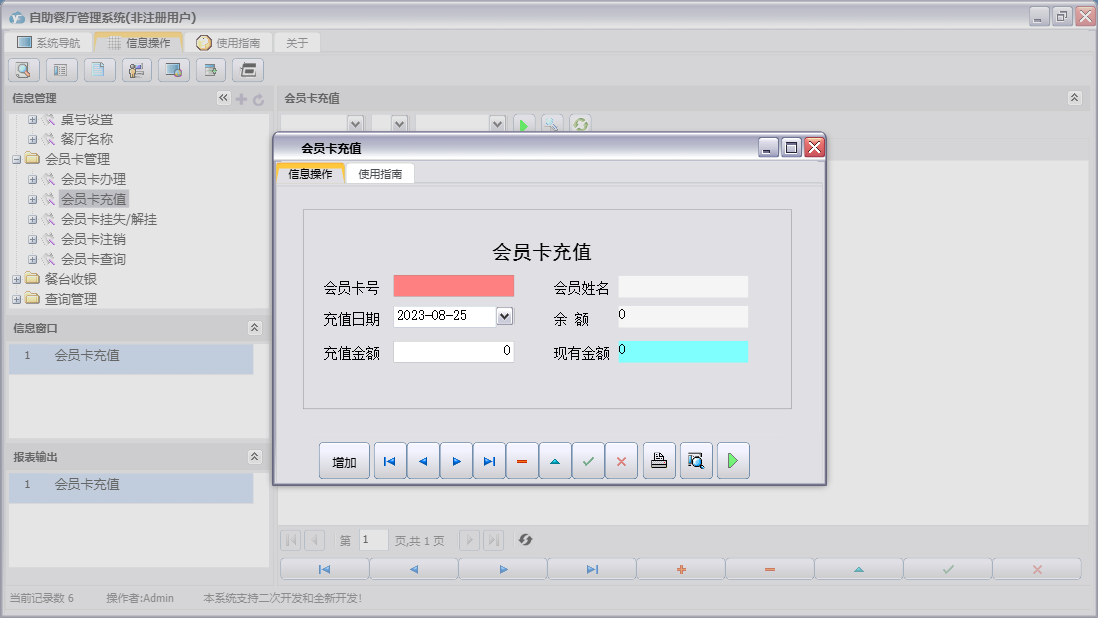This screenshot has width=1098, height=618.
Task: Click the magnifier search icon in the top toolbar
Action: tap(23, 70)
